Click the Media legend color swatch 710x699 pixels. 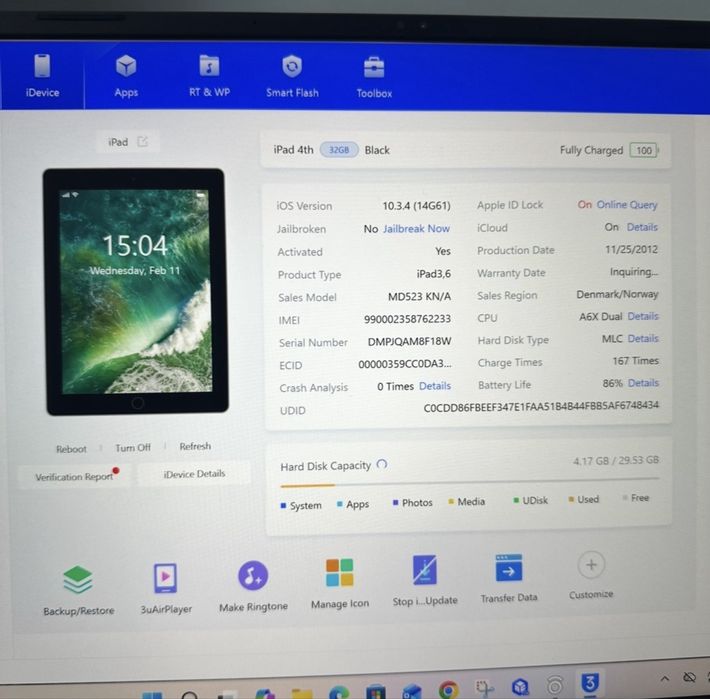coord(451,501)
